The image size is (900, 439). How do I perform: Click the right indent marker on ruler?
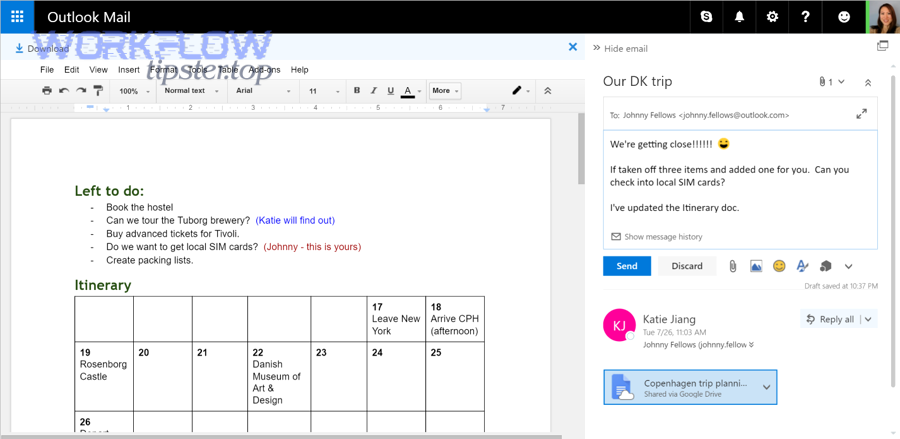tap(487, 109)
